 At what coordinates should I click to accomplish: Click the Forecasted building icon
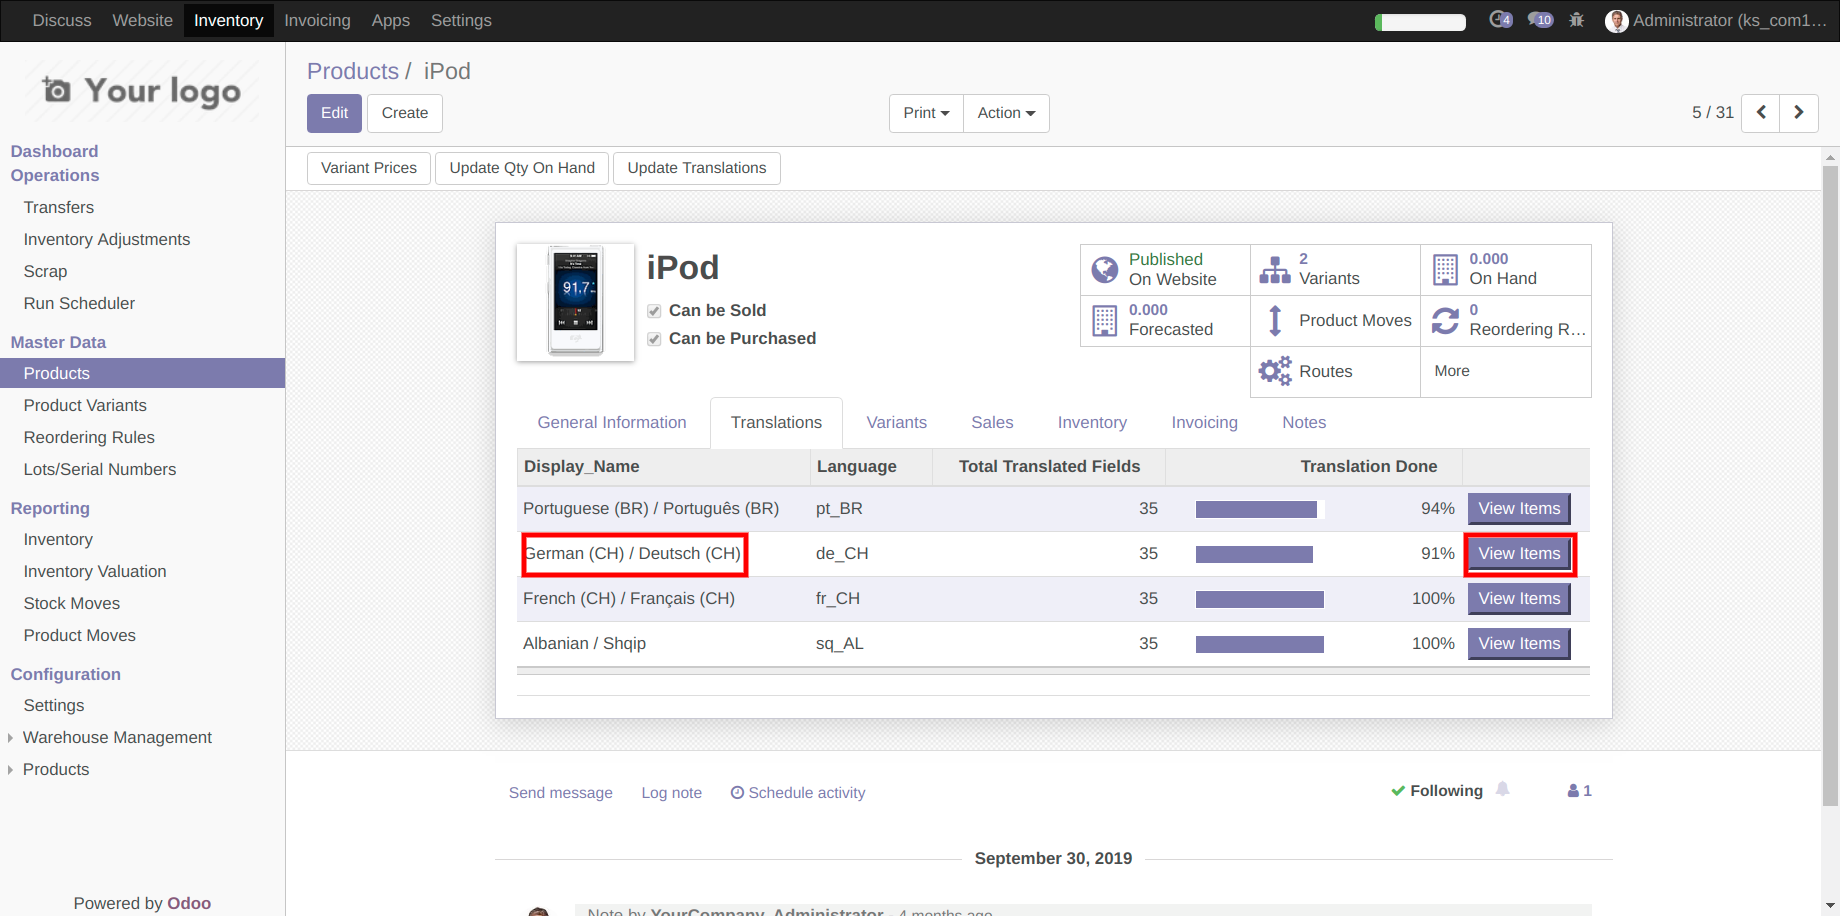point(1105,320)
